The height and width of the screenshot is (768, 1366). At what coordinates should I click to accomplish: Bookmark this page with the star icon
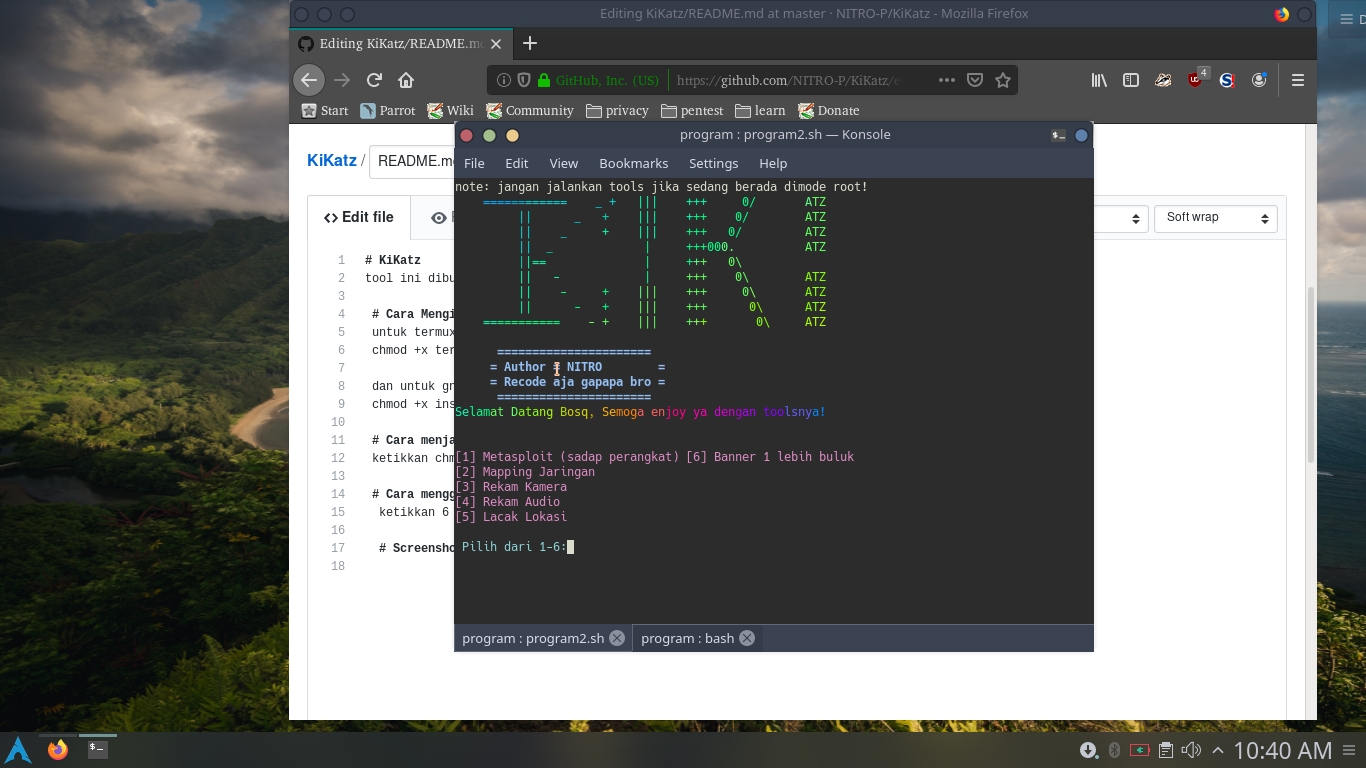pyautogui.click(x=1003, y=80)
